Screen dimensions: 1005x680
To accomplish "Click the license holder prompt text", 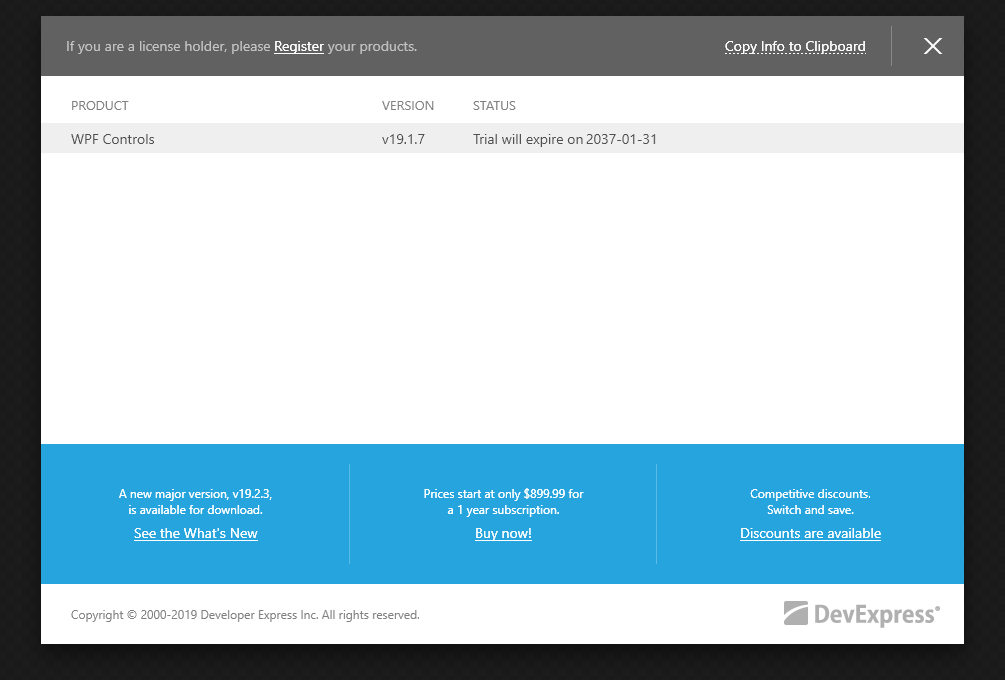I will coord(168,46).
